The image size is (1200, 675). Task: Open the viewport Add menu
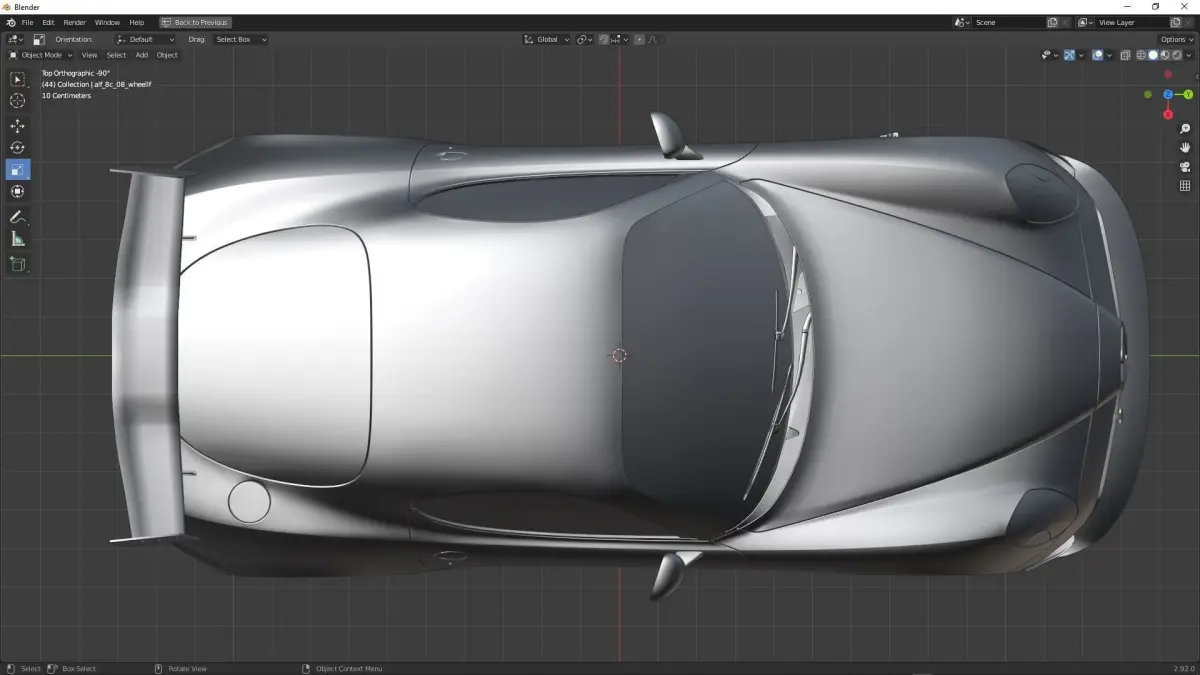(x=142, y=55)
